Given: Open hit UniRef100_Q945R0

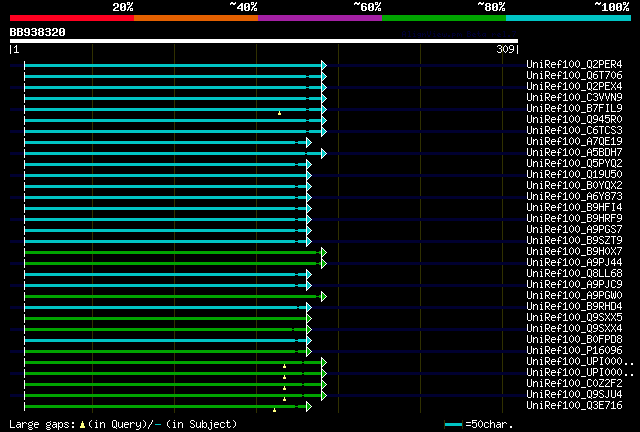Looking at the screenshot, I should [x=574, y=119].
